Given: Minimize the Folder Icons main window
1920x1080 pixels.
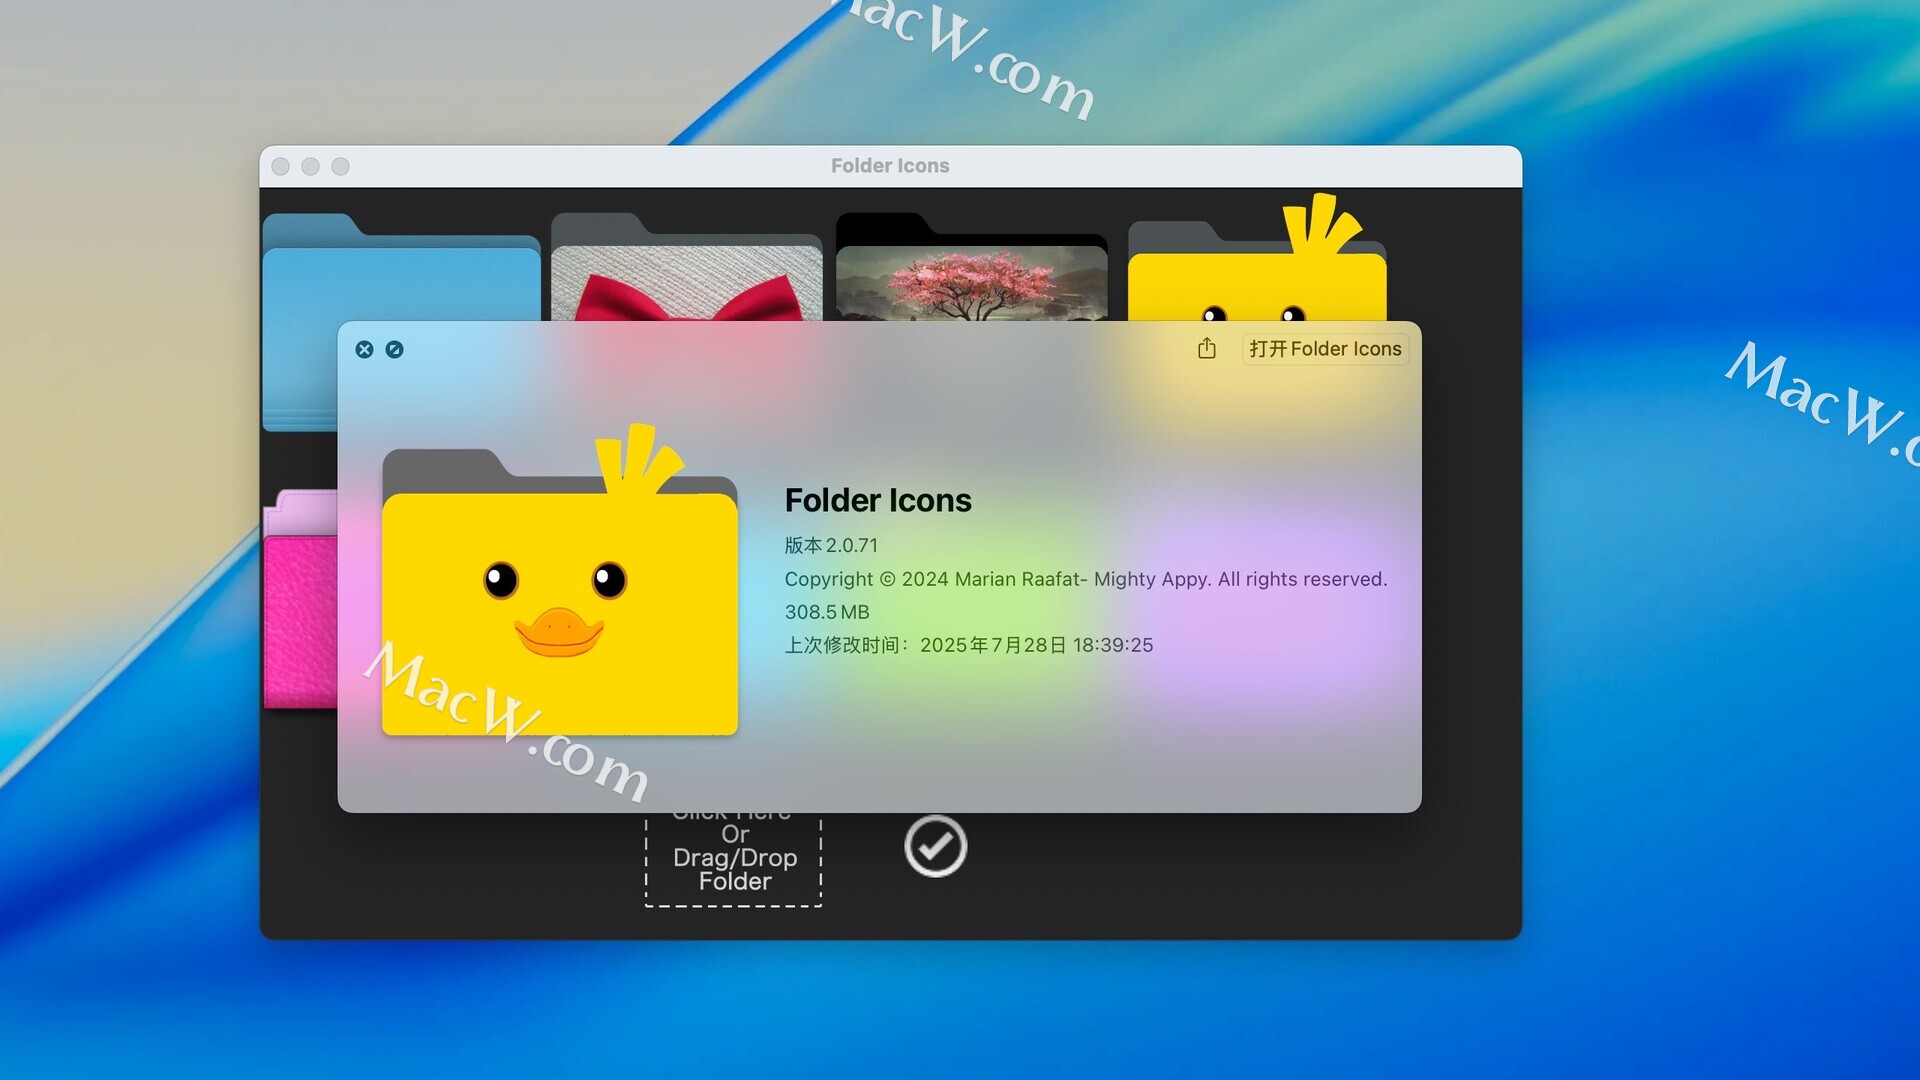Looking at the screenshot, I should point(311,166).
